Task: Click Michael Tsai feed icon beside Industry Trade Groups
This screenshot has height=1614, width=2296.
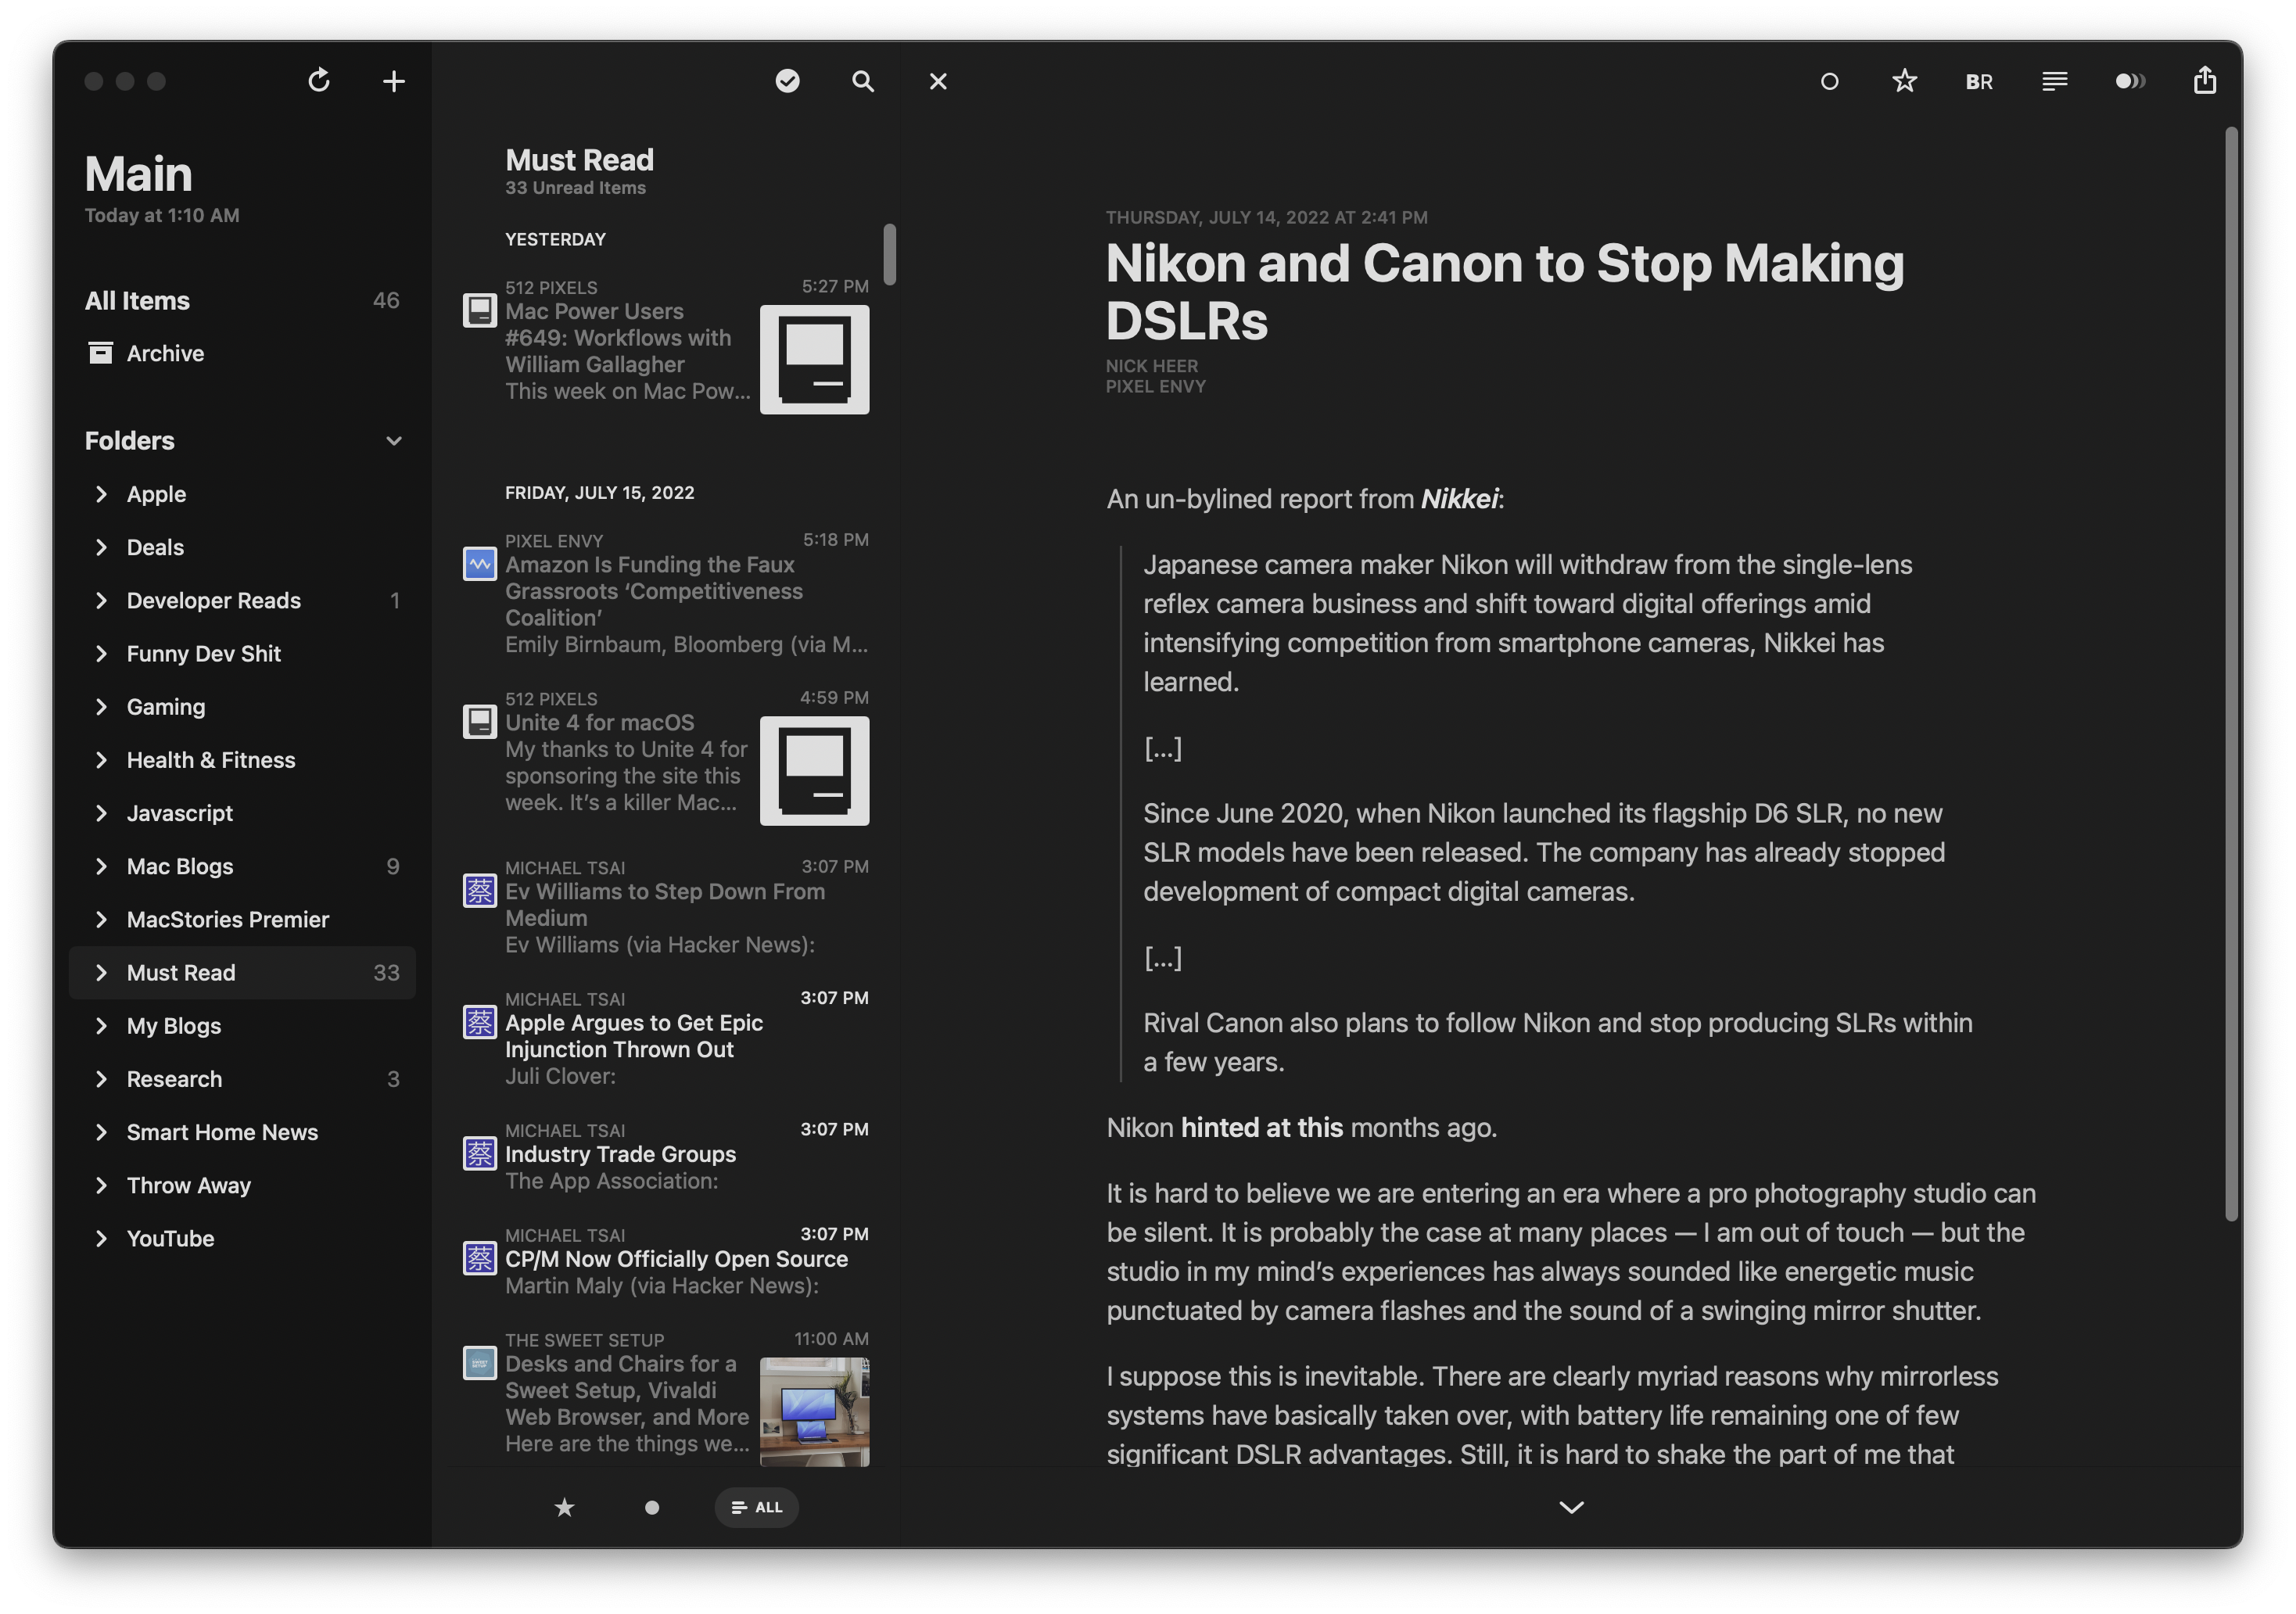Action: coord(479,1153)
